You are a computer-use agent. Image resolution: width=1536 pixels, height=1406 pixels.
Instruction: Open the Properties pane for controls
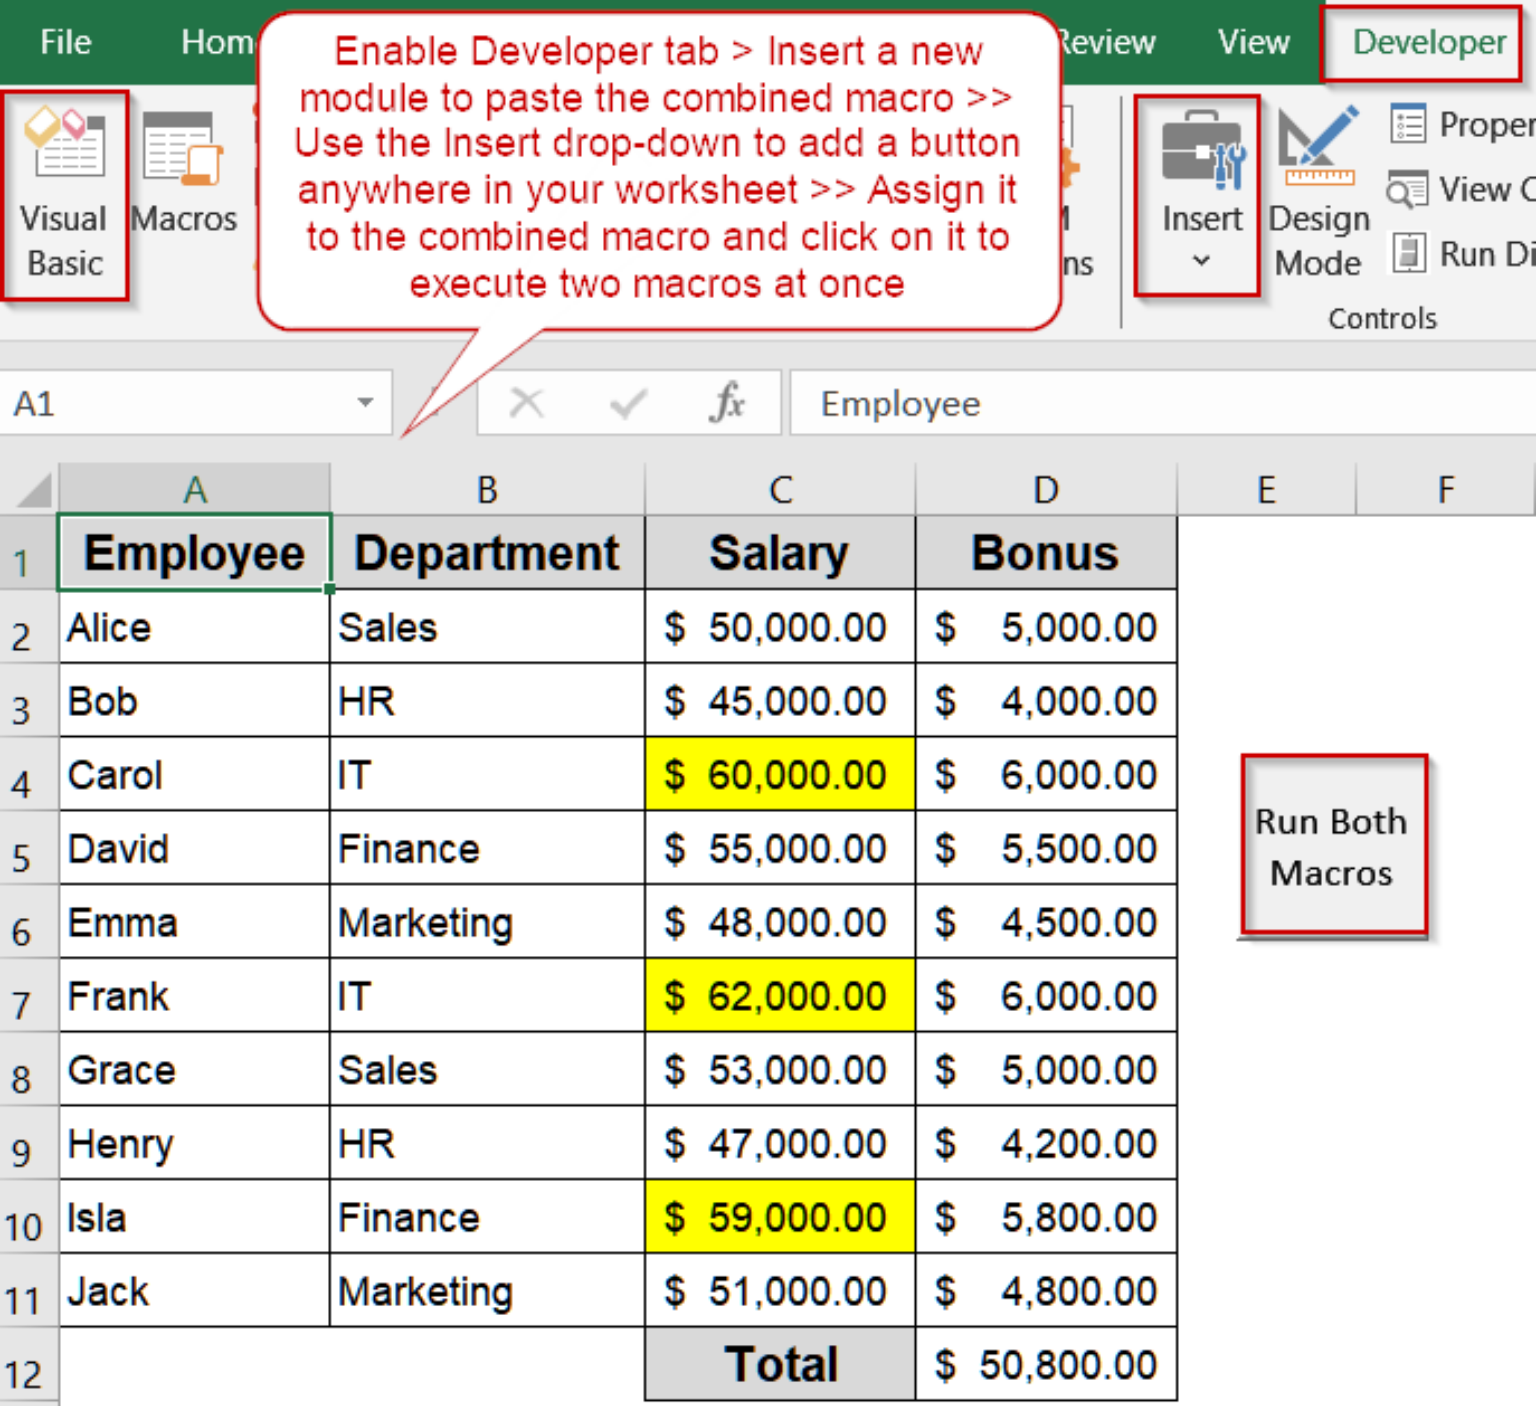(x=1410, y=123)
